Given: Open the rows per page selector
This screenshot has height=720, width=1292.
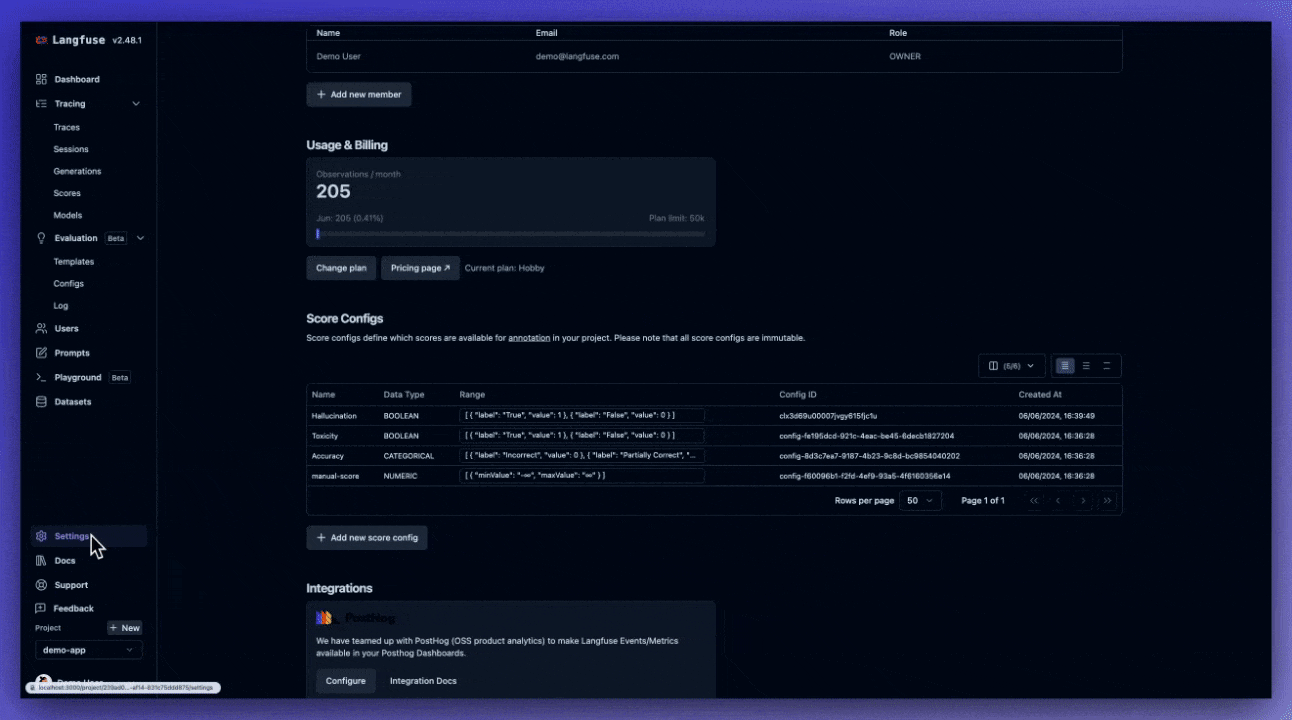Looking at the screenshot, I should [919, 500].
